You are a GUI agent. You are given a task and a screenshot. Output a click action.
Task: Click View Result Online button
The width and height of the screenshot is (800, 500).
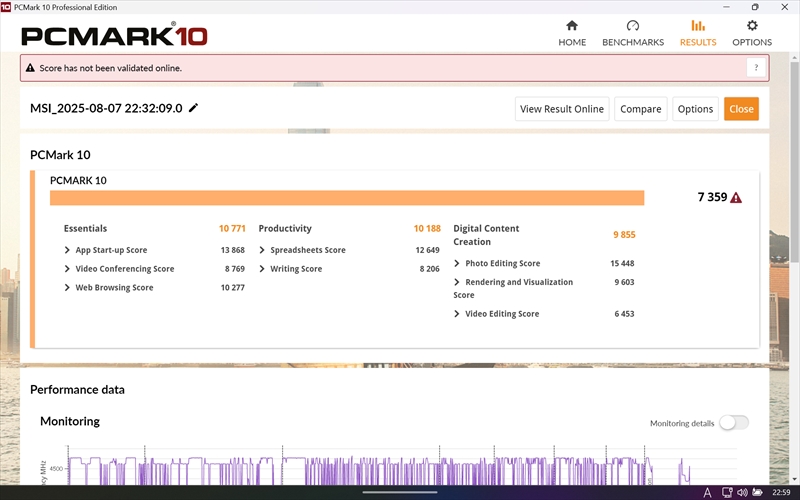point(562,109)
